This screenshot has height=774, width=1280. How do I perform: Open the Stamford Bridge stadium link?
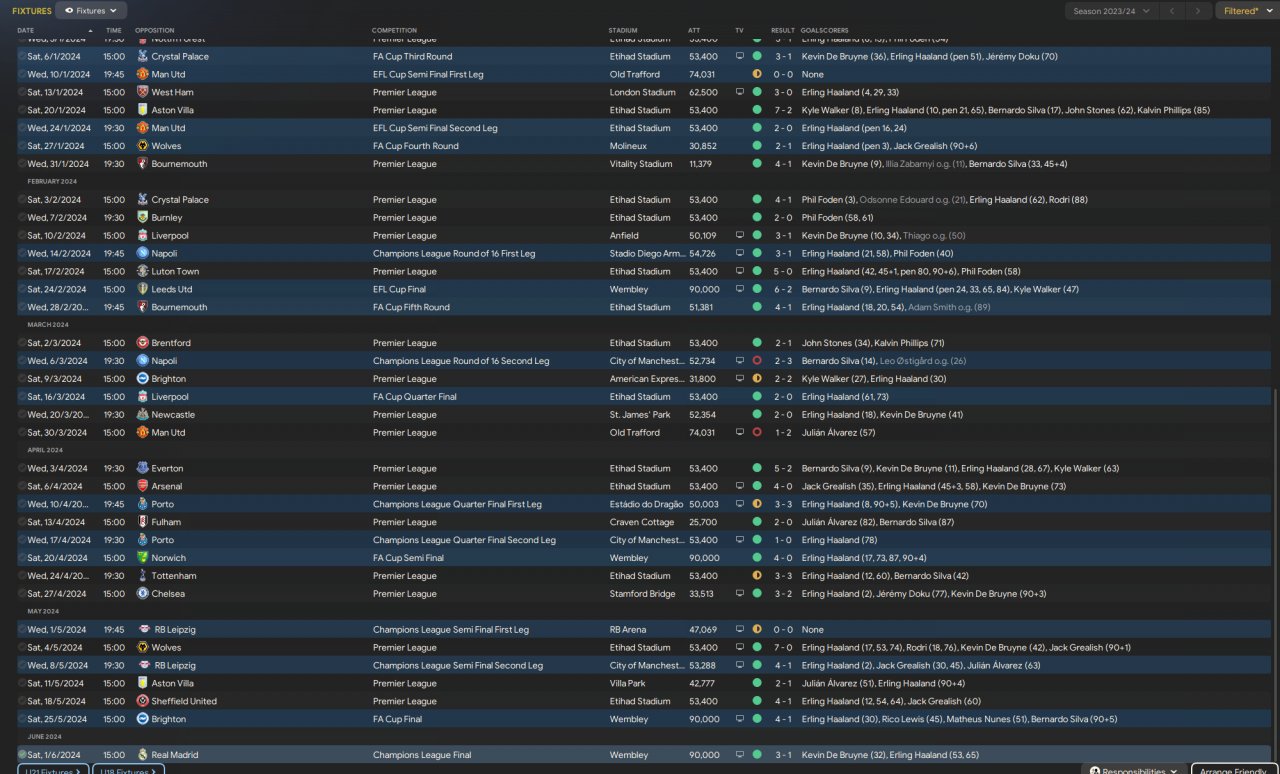tap(641, 594)
